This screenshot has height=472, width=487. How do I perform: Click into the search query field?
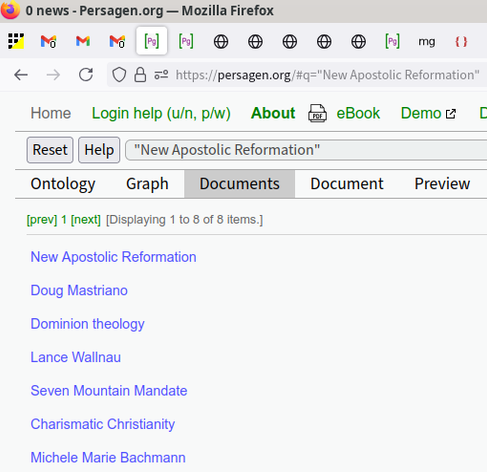coord(306,150)
